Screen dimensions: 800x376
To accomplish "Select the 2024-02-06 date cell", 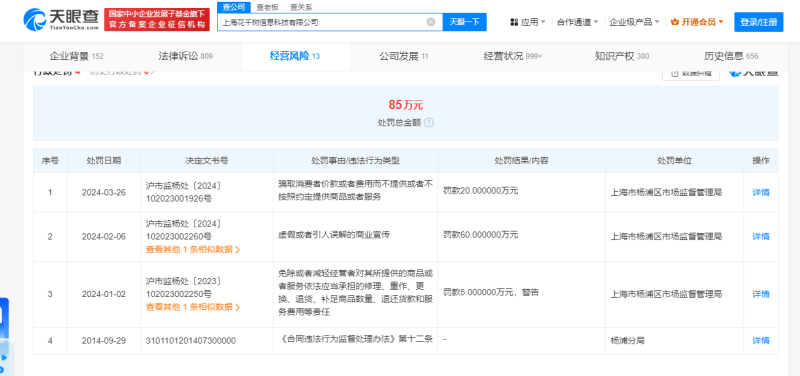I will (104, 236).
